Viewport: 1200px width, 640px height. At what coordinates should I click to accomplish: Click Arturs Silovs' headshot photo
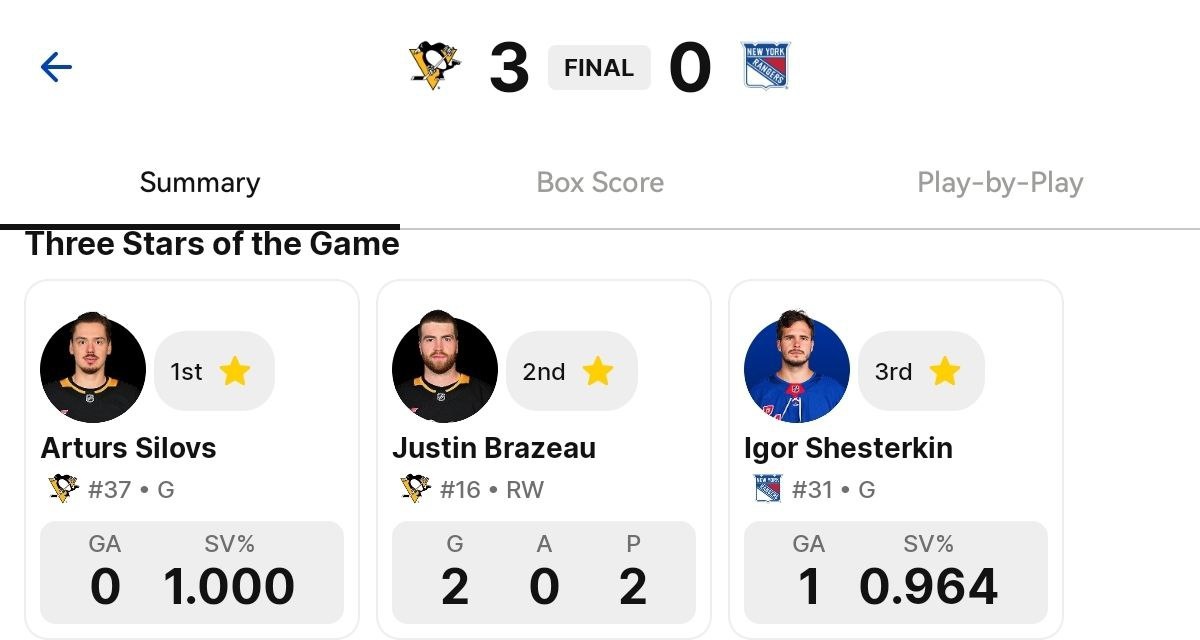tap(92, 370)
